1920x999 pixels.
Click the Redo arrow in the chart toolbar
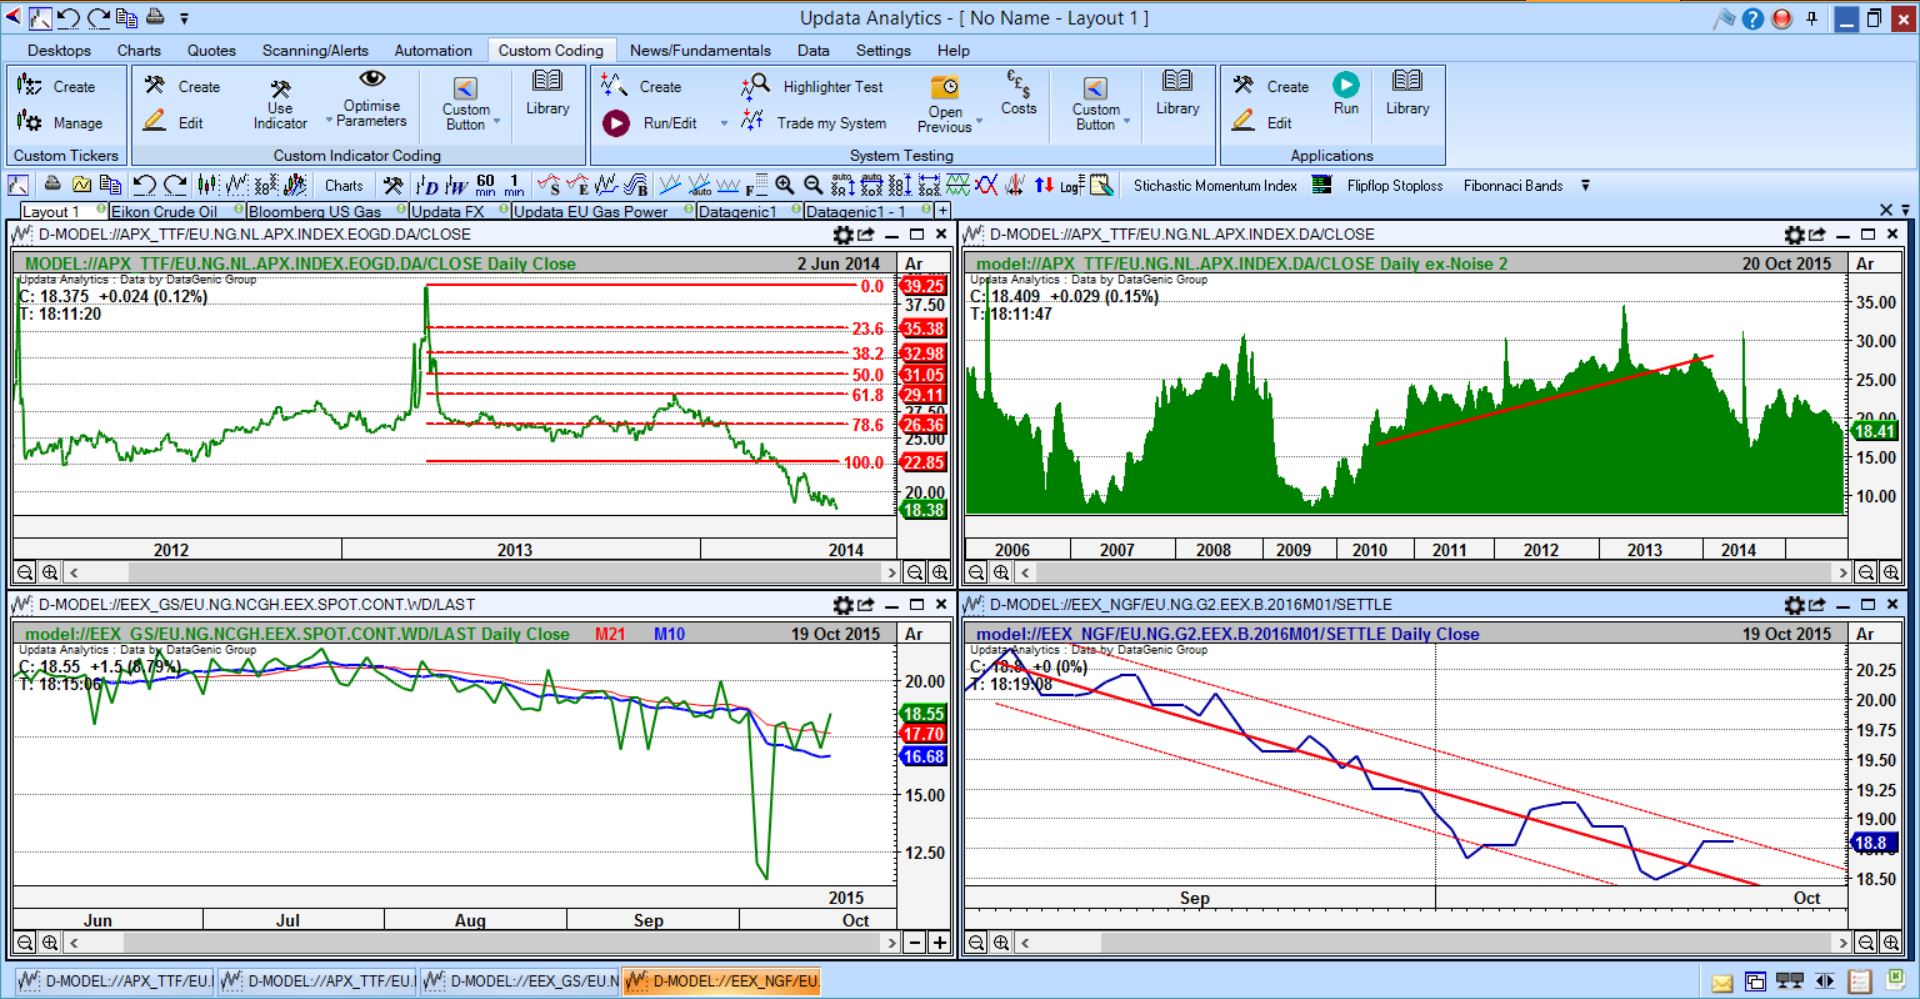coord(176,185)
